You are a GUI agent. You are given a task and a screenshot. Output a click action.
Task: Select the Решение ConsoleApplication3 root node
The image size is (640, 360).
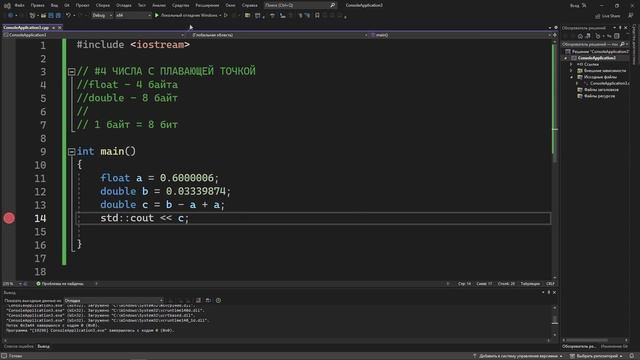pyautogui.click(x=597, y=52)
